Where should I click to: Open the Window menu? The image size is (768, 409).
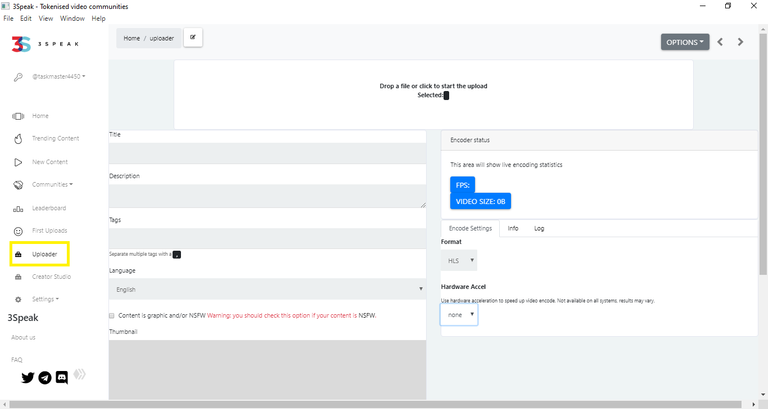pyautogui.click(x=72, y=18)
